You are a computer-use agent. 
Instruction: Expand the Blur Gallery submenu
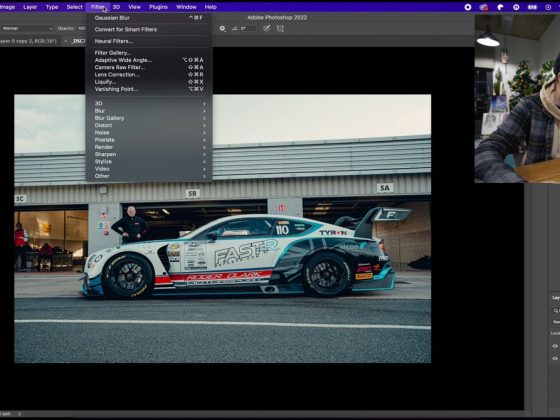point(149,118)
